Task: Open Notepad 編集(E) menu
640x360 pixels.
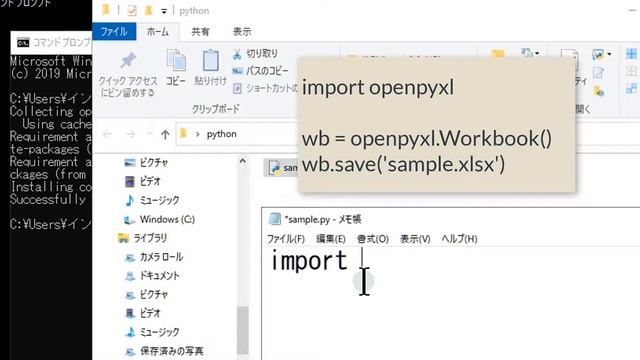Action: point(331,239)
